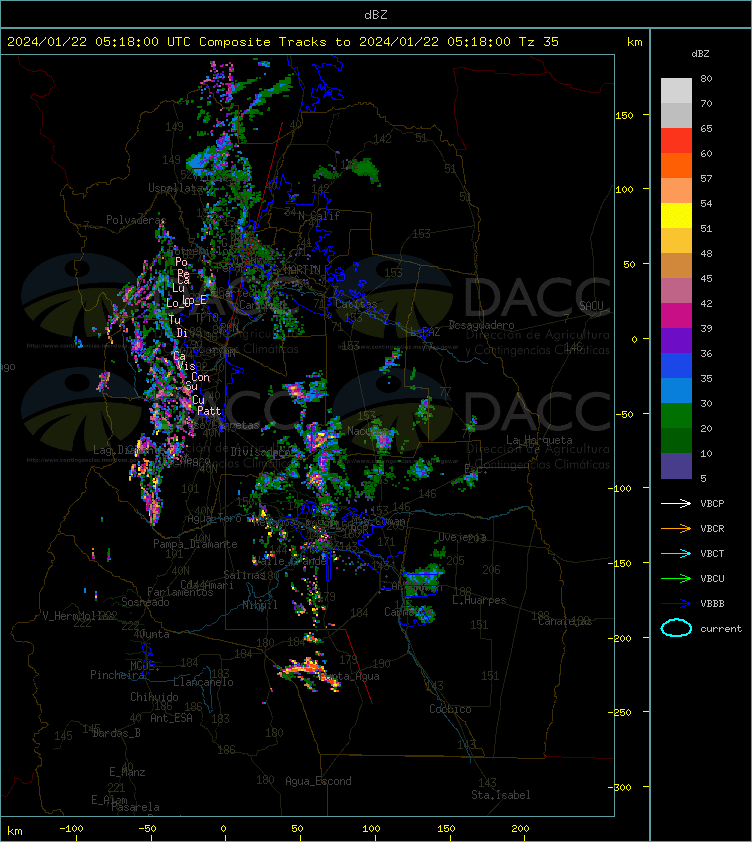Click the VBCU legend label
The image size is (752, 842).
(712, 578)
